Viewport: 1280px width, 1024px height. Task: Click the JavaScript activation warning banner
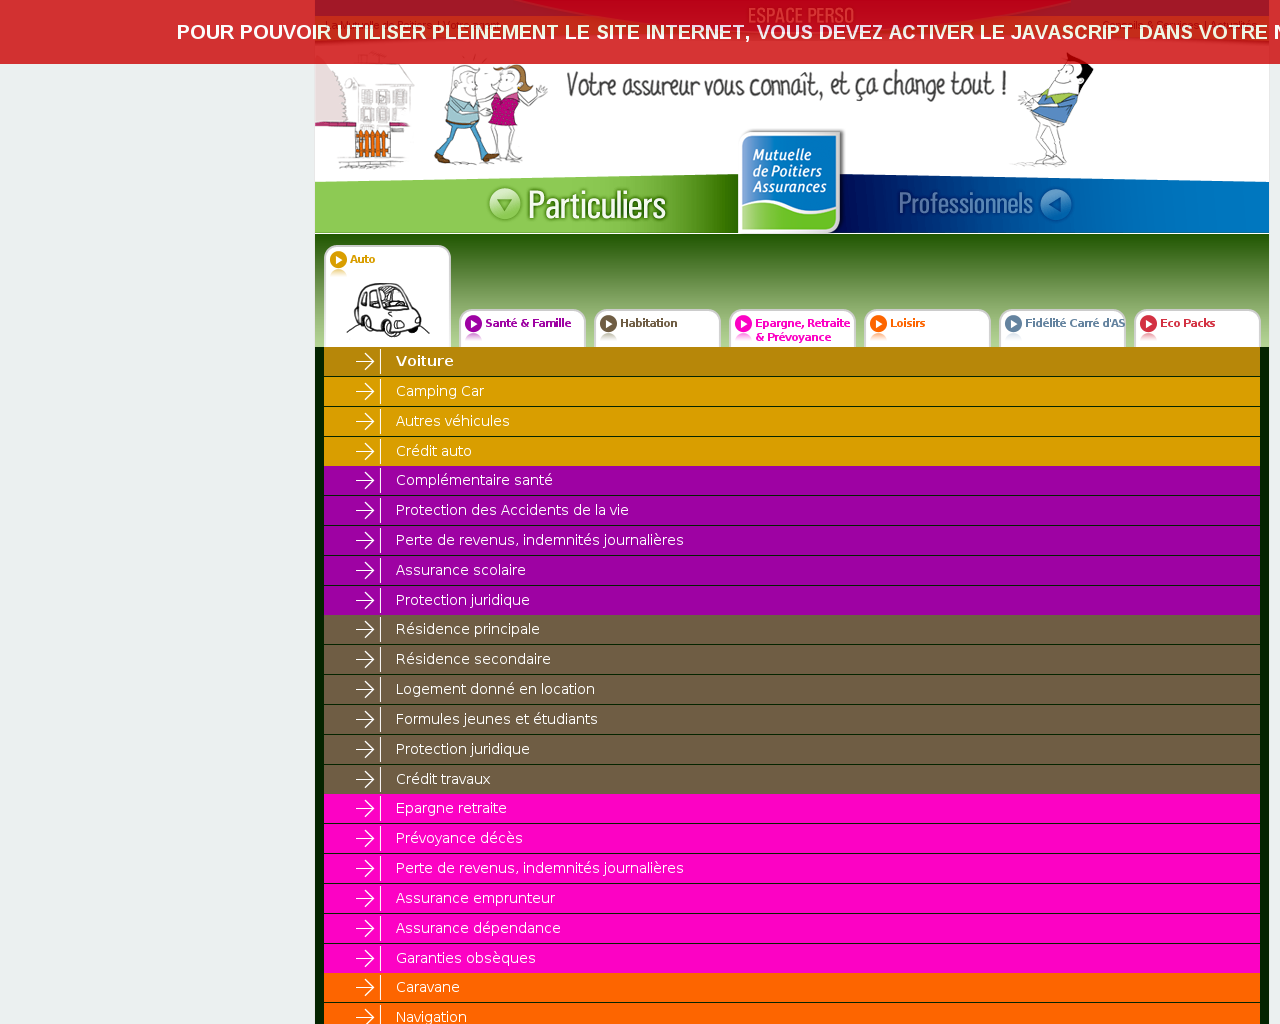[x=640, y=32]
